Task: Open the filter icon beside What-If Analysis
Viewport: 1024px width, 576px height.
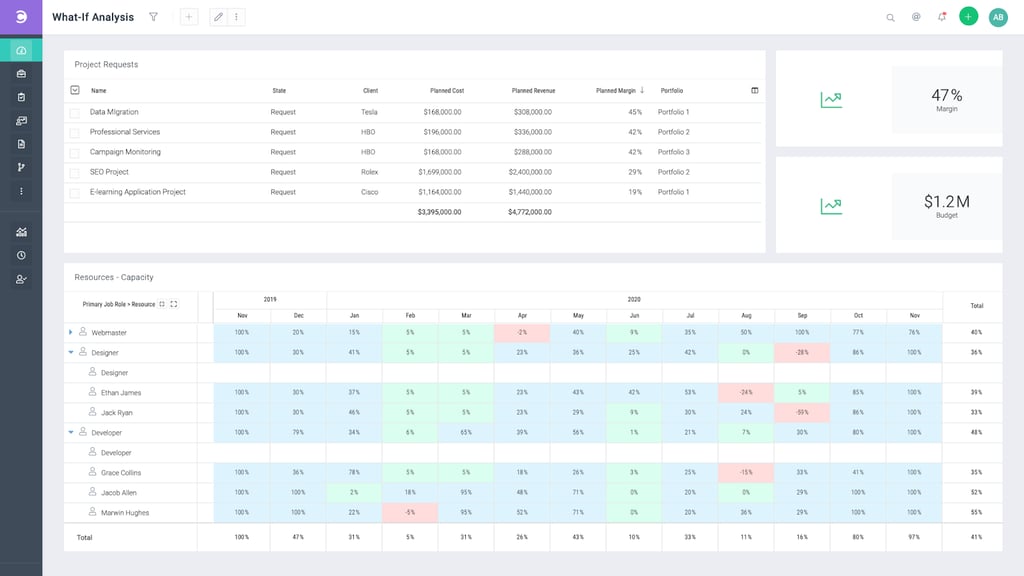Action: [152, 17]
